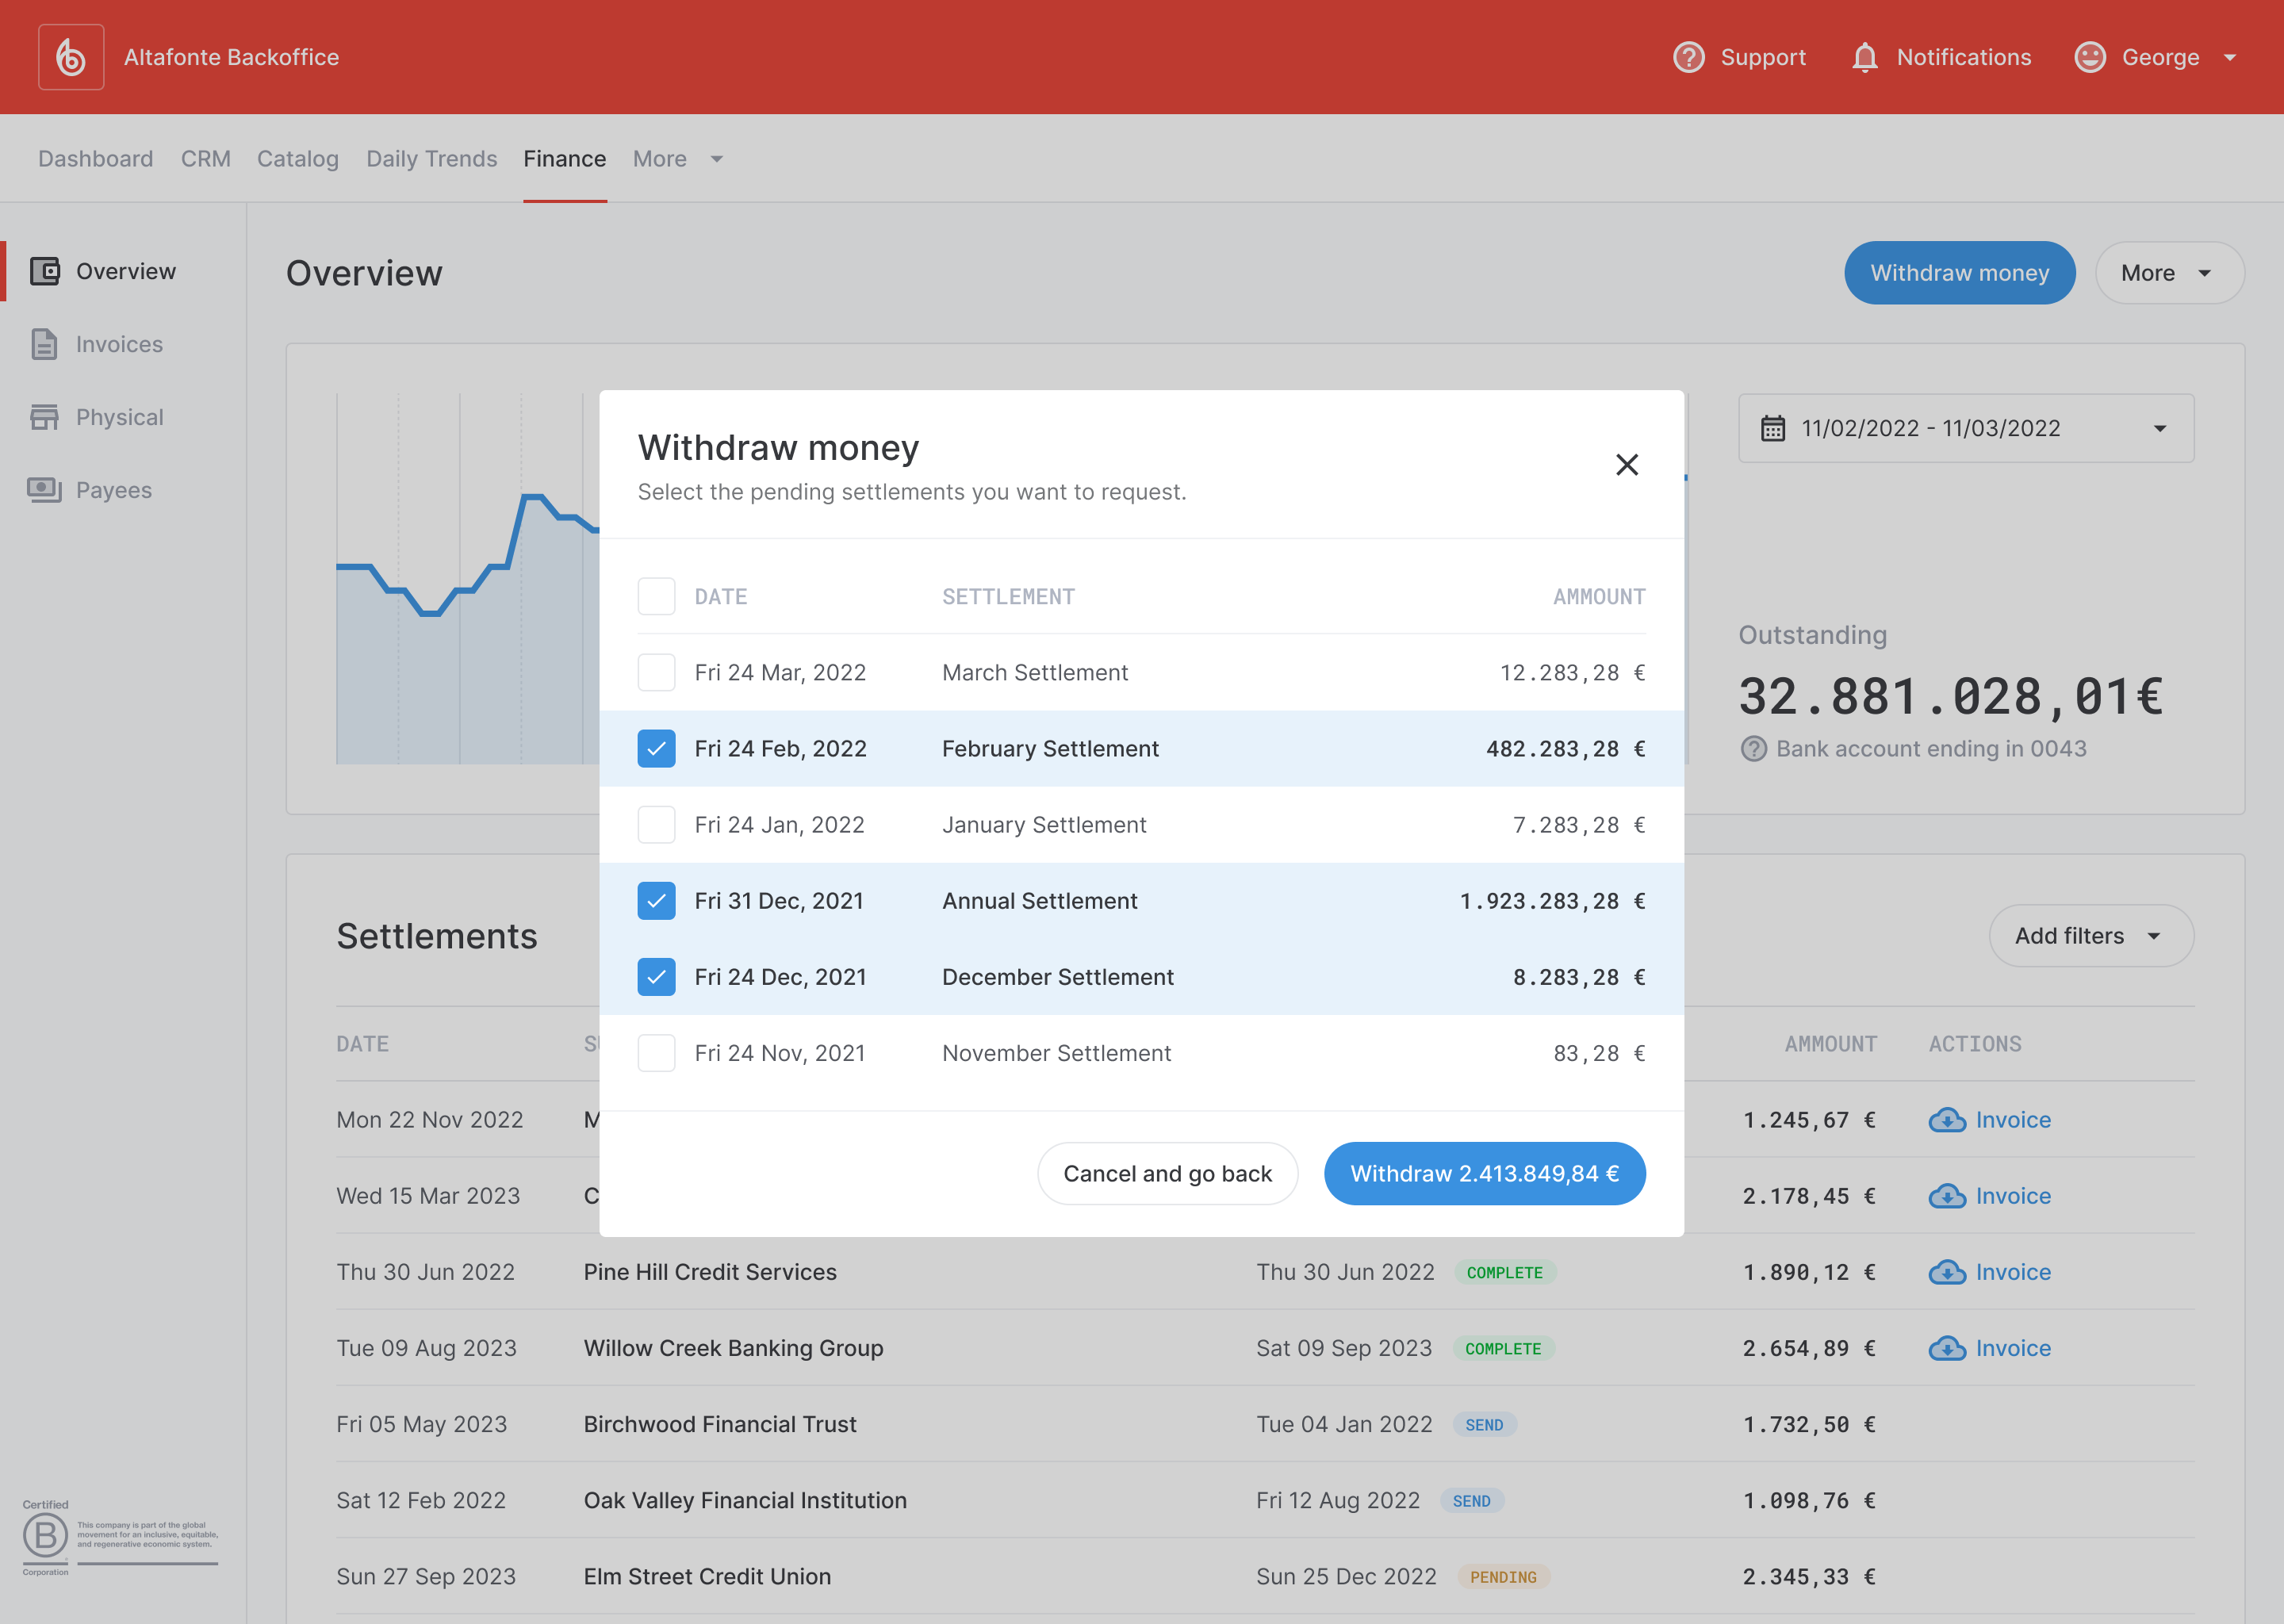Click the Payees money icon in sidebar
The image size is (2284, 1624).
(x=44, y=490)
